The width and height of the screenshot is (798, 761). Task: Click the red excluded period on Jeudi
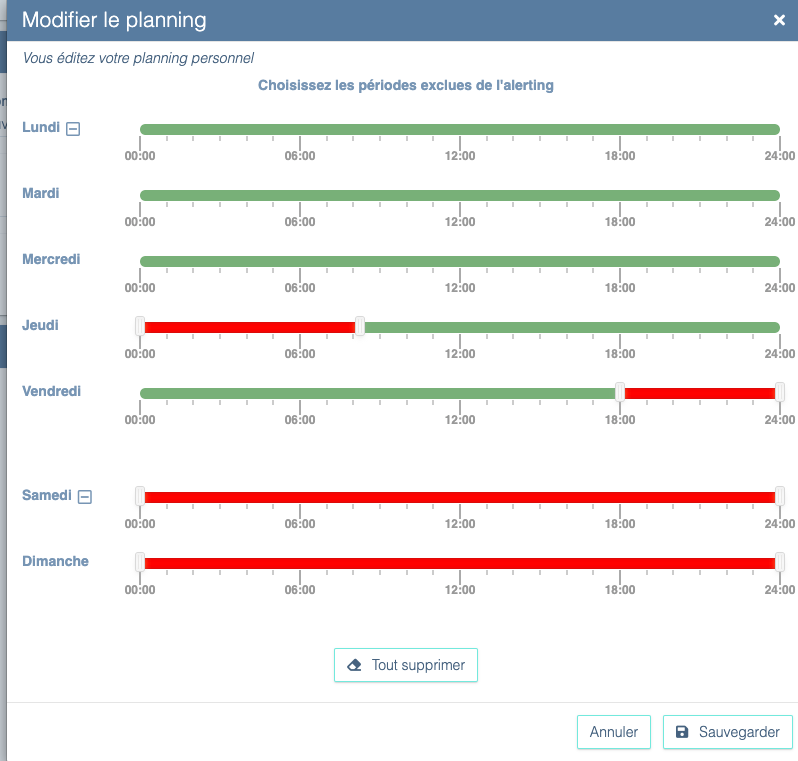(250, 327)
